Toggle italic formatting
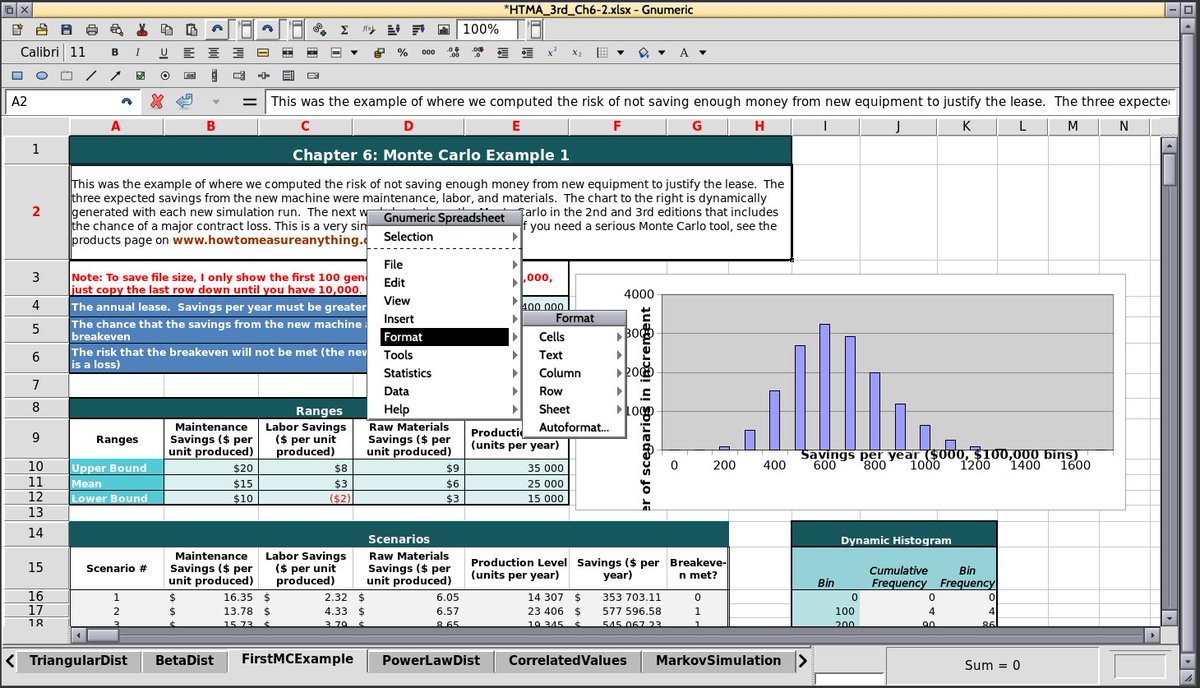Screen dimensions: 1200x688 click(138, 53)
